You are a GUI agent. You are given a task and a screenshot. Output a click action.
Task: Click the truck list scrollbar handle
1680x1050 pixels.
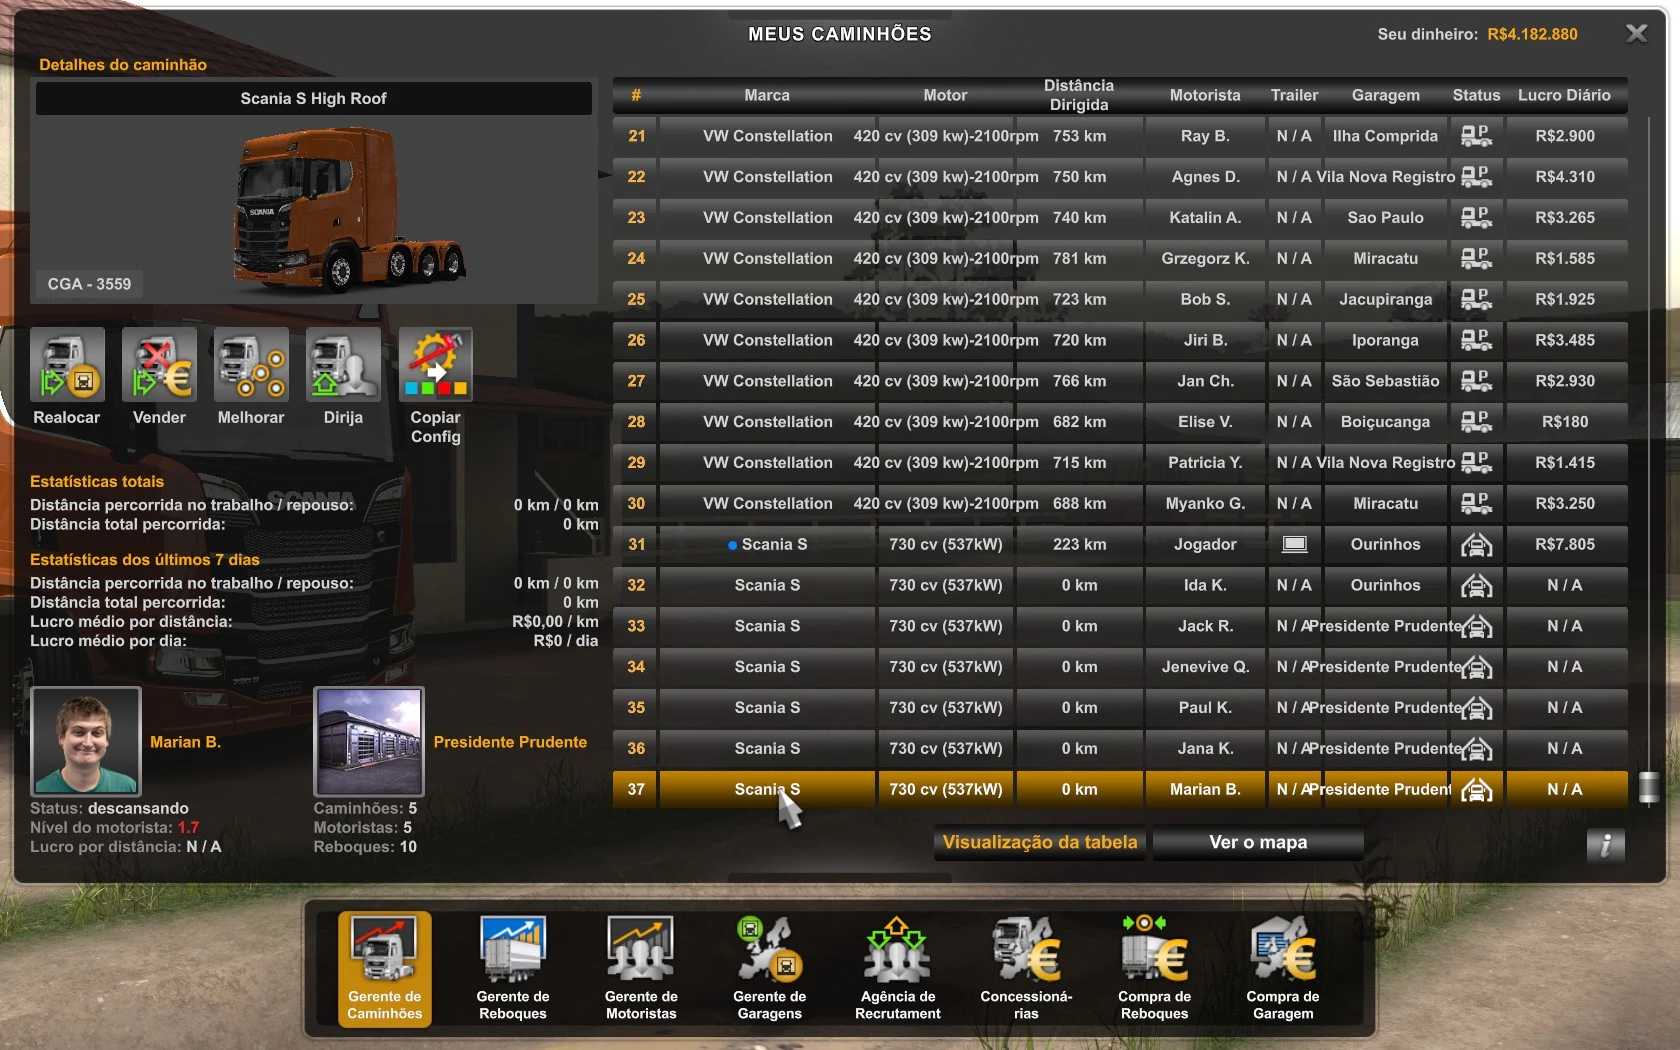click(x=1649, y=788)
